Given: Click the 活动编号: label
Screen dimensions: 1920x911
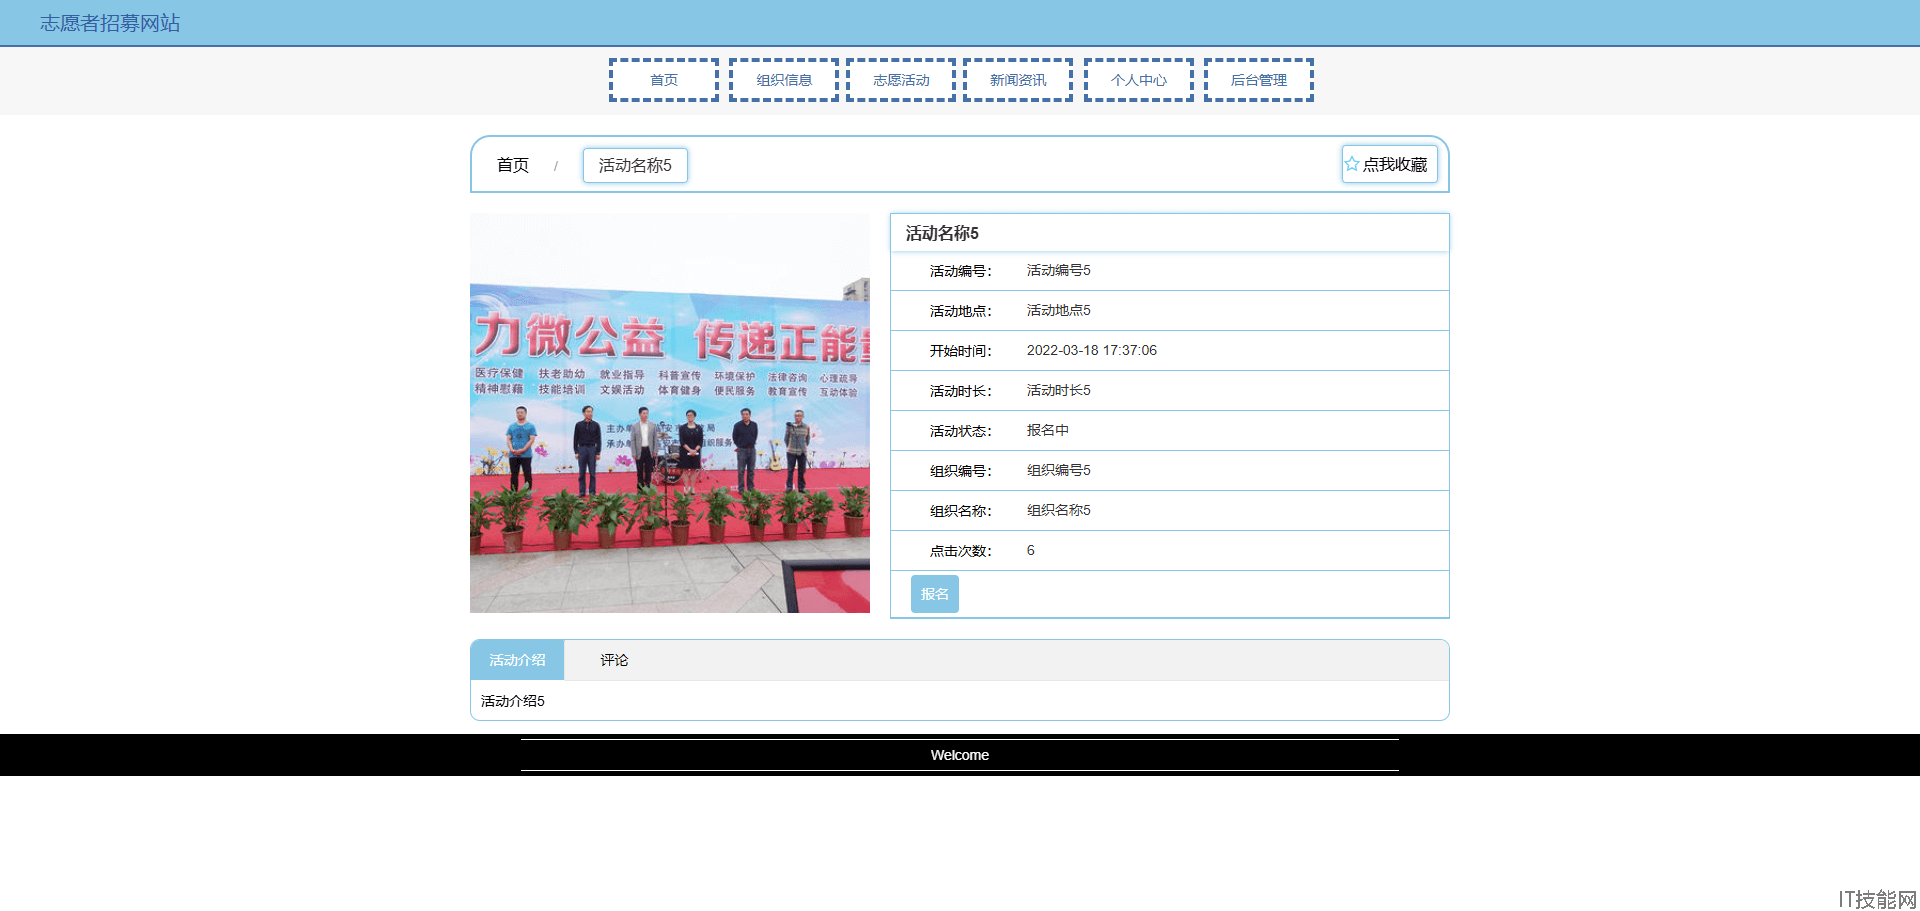Looking at the screenshot, I should (x=961, y=271).
